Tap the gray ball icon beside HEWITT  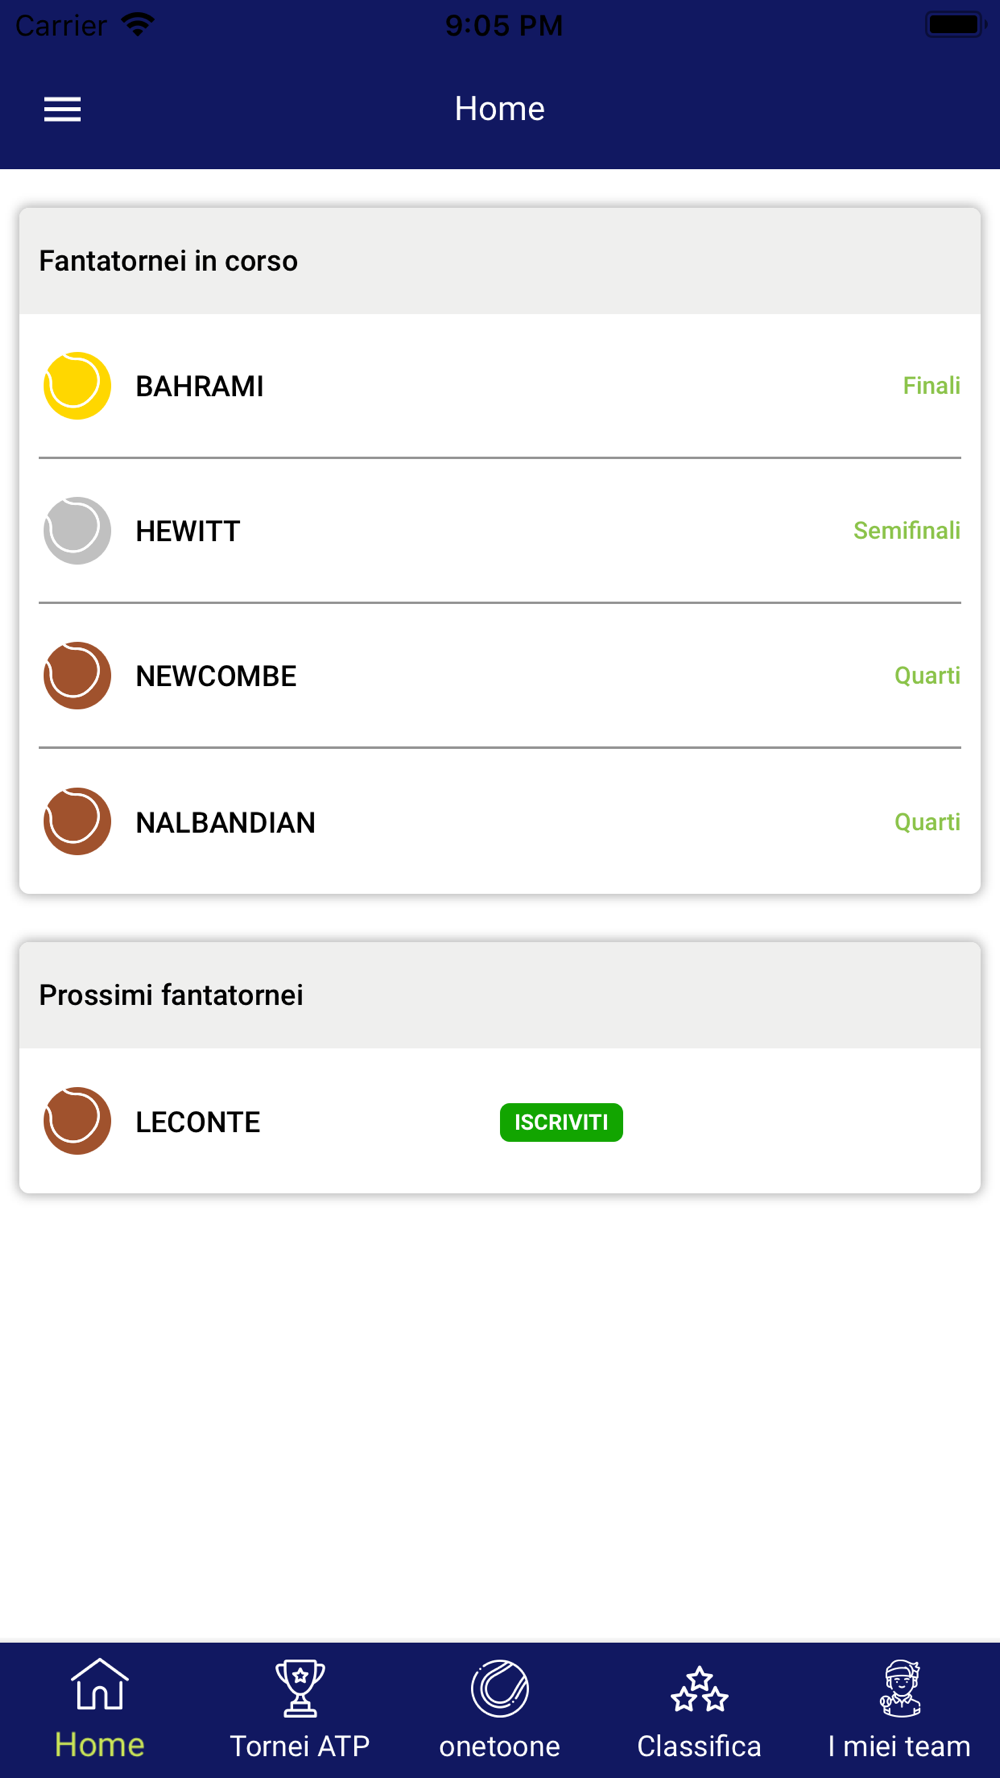click(77, 531)
